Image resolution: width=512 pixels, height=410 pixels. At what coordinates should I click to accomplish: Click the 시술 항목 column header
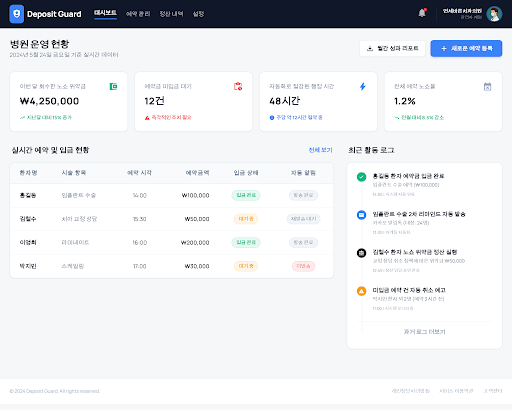coord(74,173)
